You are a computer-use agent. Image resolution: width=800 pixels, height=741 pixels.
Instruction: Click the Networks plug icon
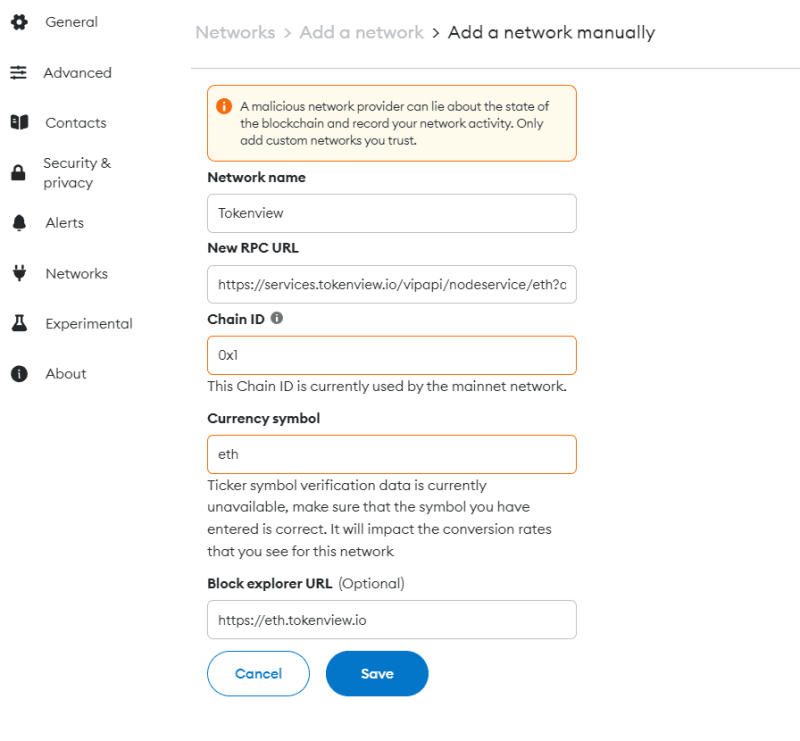(x=19, y=273)
